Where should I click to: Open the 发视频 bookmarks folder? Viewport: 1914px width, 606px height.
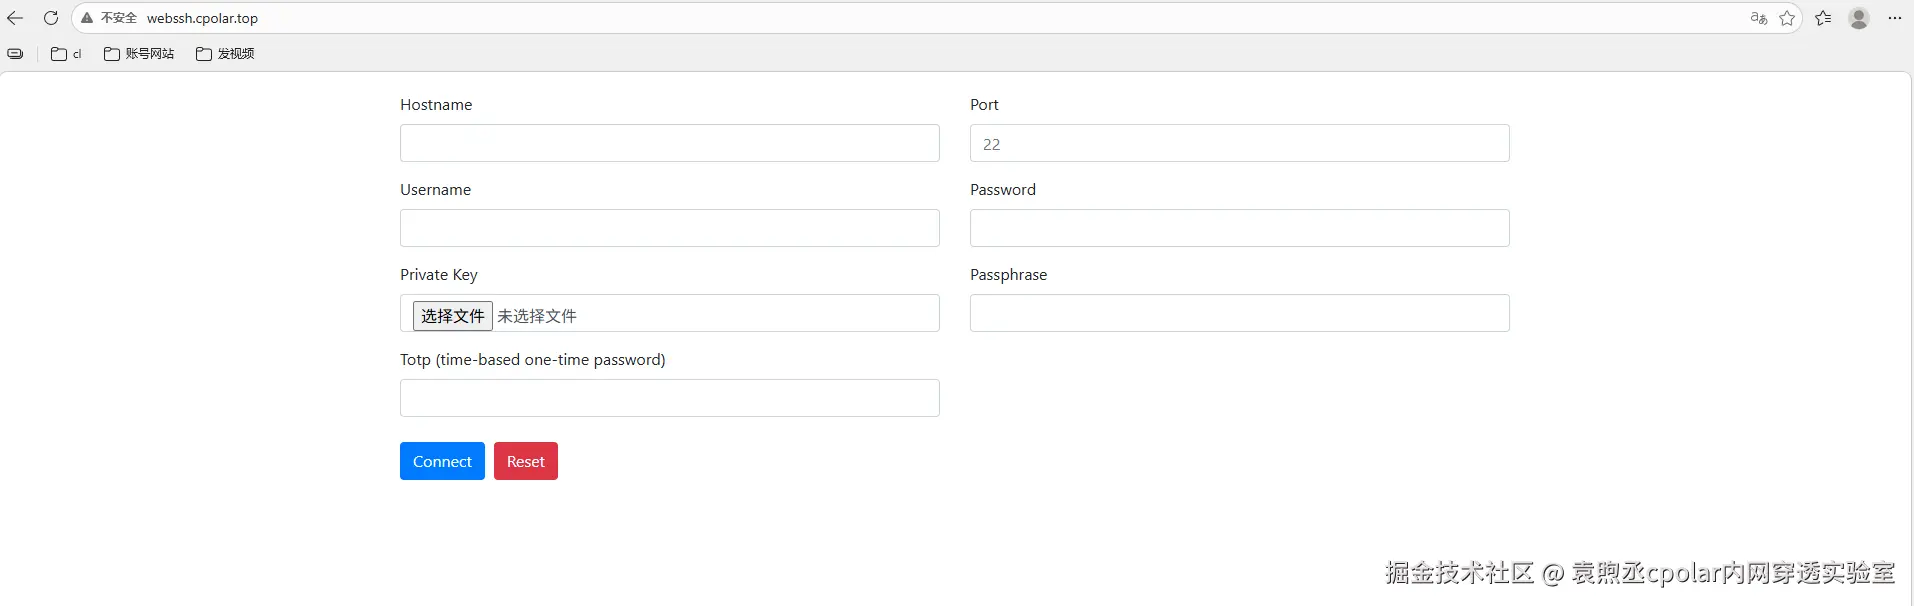point(225,54)
